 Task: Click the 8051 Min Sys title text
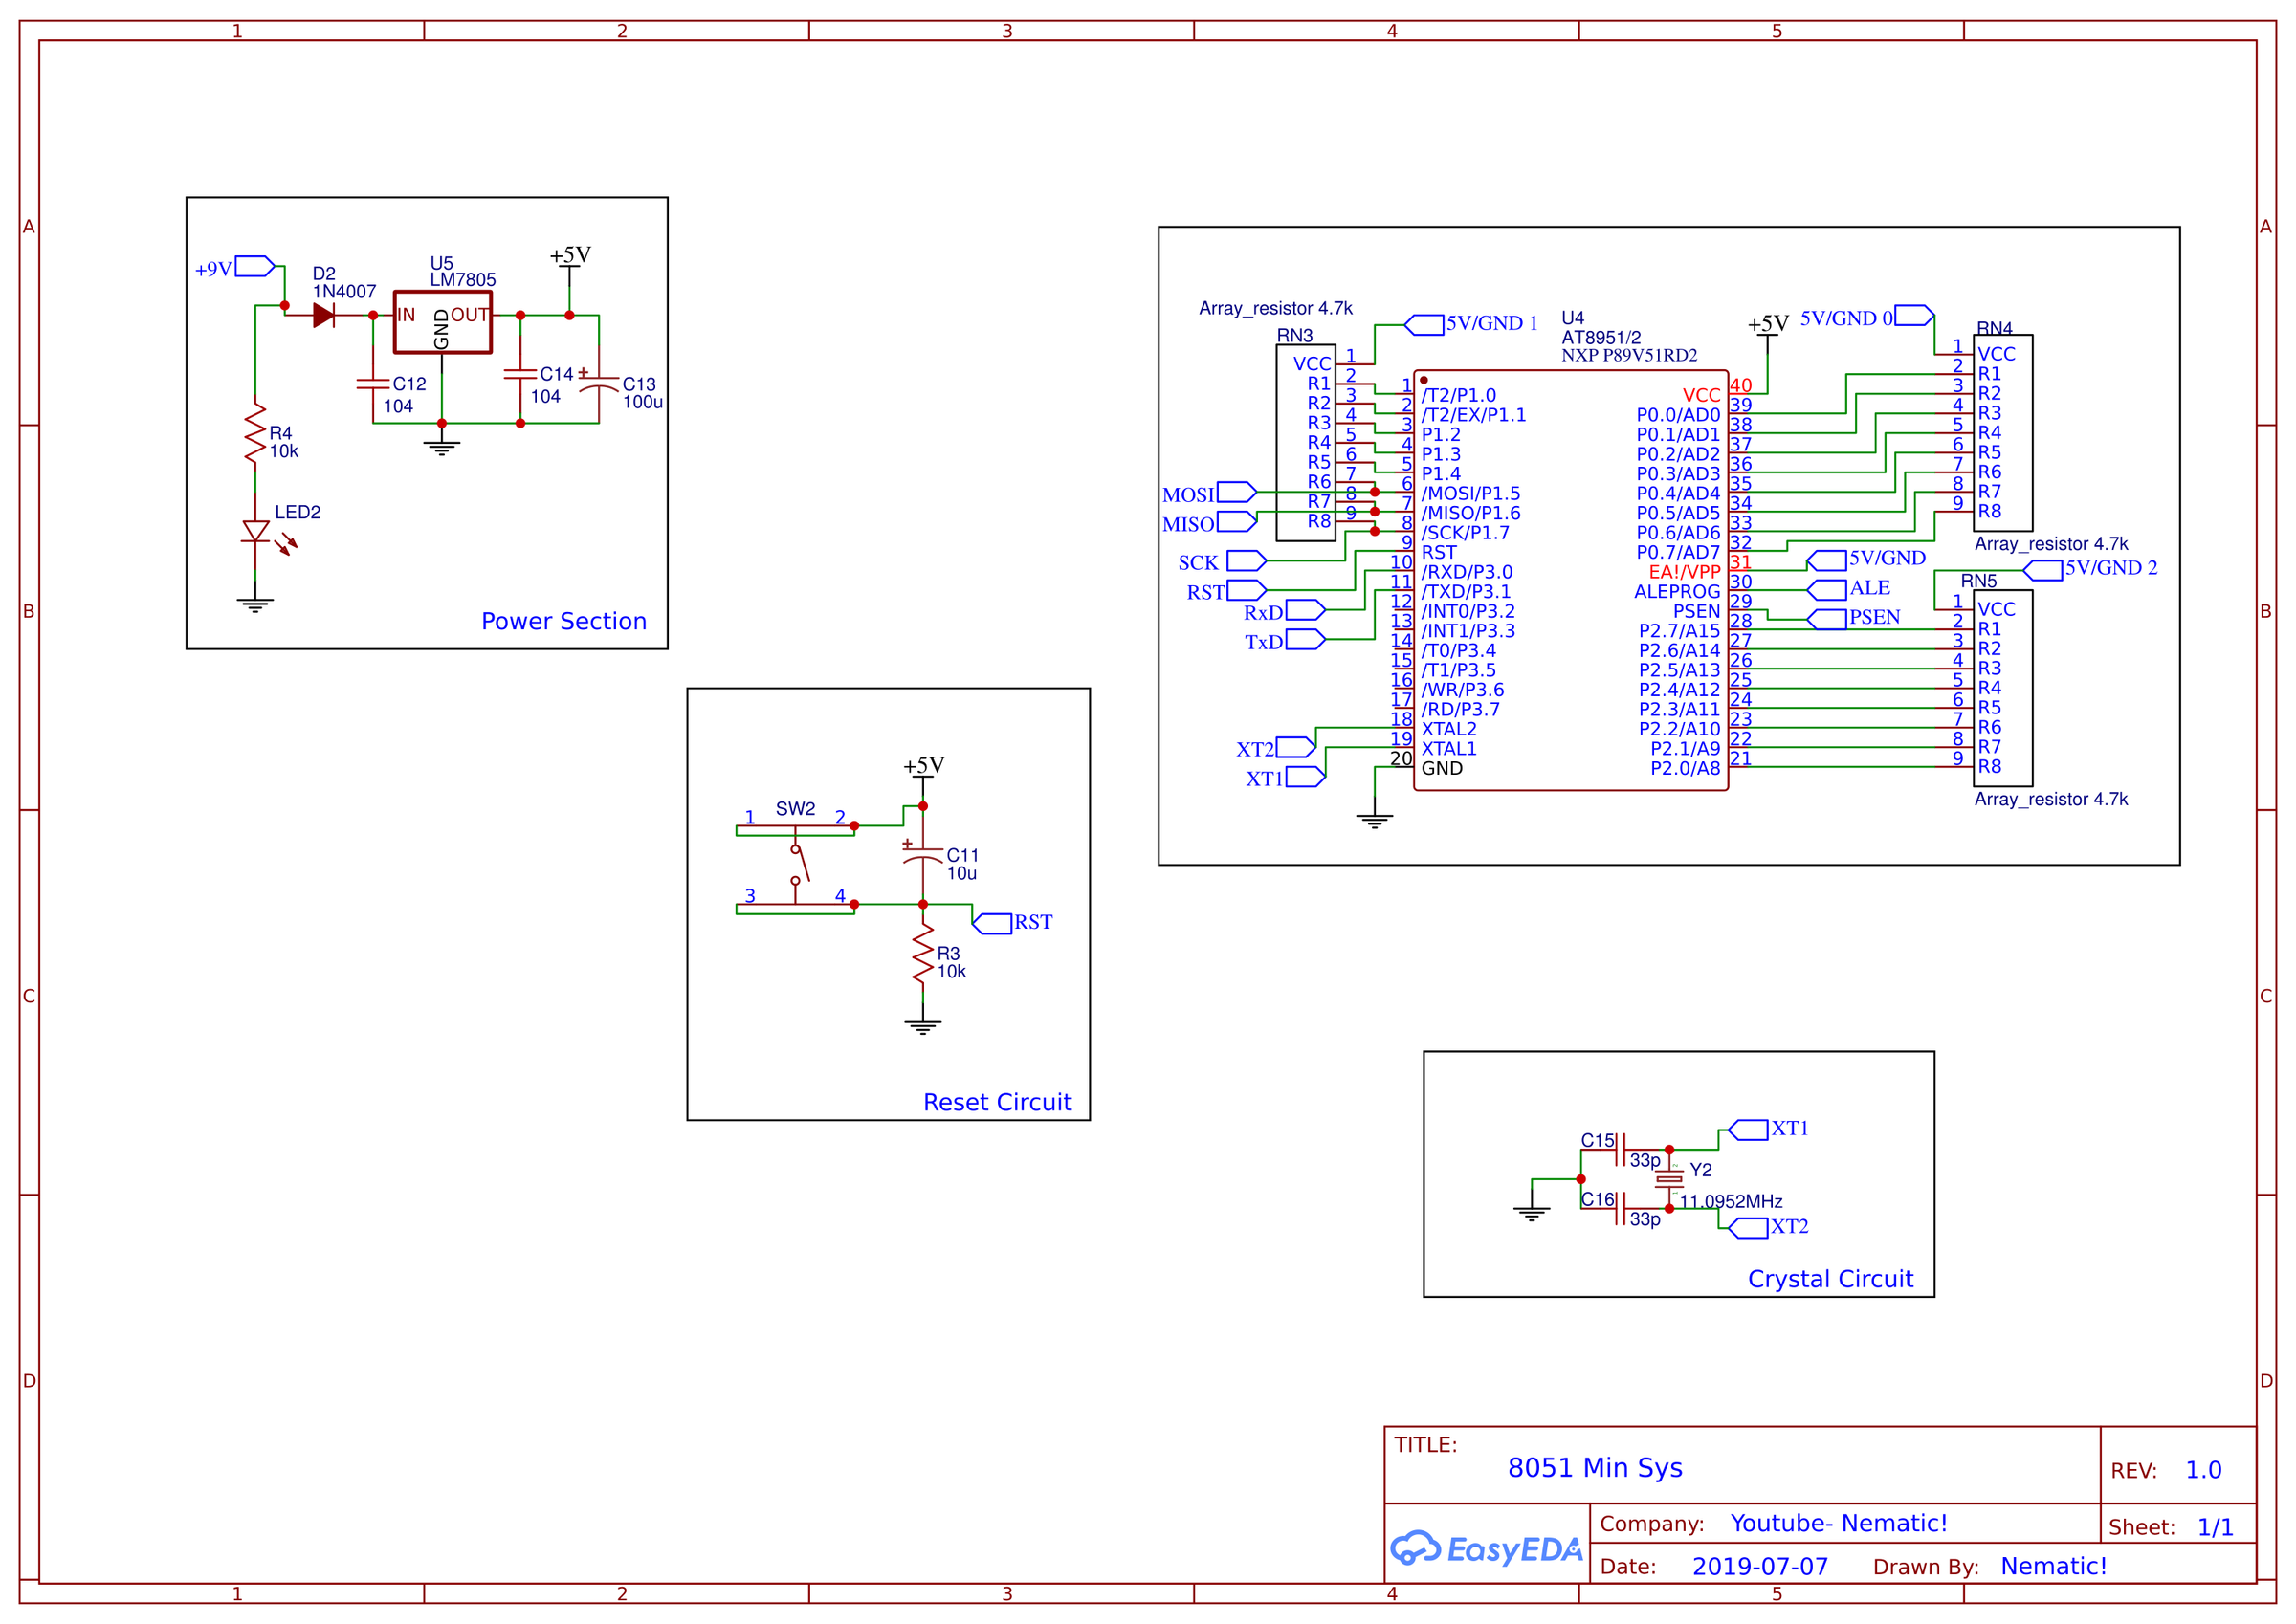pyautogui.click(x=1594, y=1467)
